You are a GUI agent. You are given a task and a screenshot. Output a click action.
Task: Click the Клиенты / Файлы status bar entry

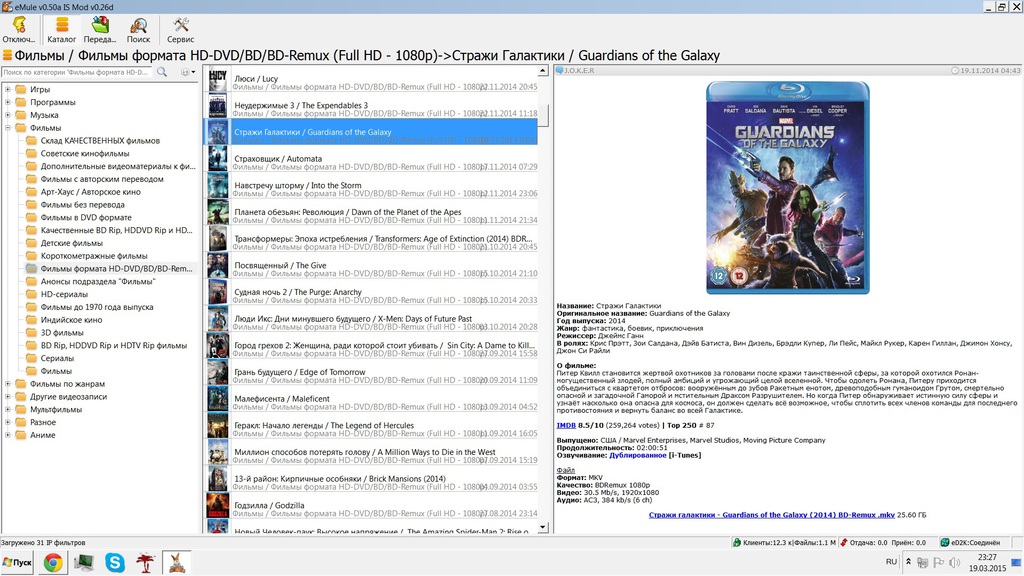784,543
